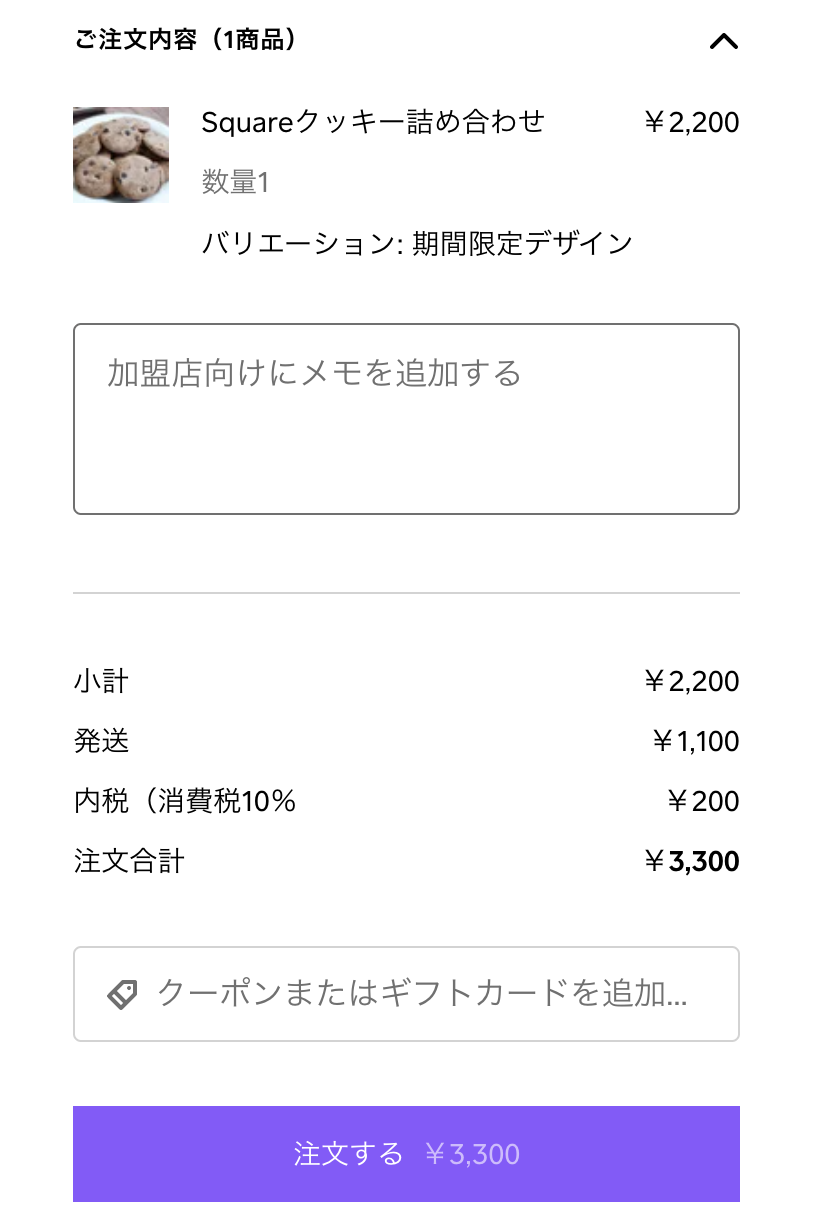This screenshot has height=1224, width=816.
Task: Click the tax amount ￥200
Action: [703, 802]
